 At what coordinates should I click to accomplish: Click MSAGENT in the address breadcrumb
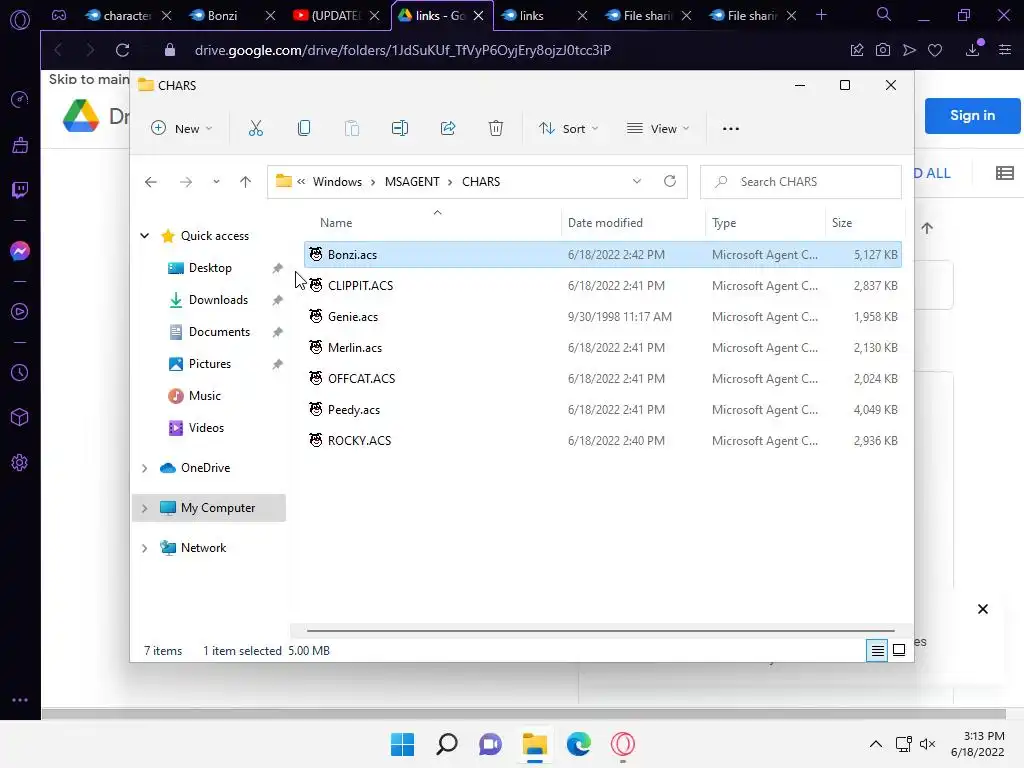point(412,182)
